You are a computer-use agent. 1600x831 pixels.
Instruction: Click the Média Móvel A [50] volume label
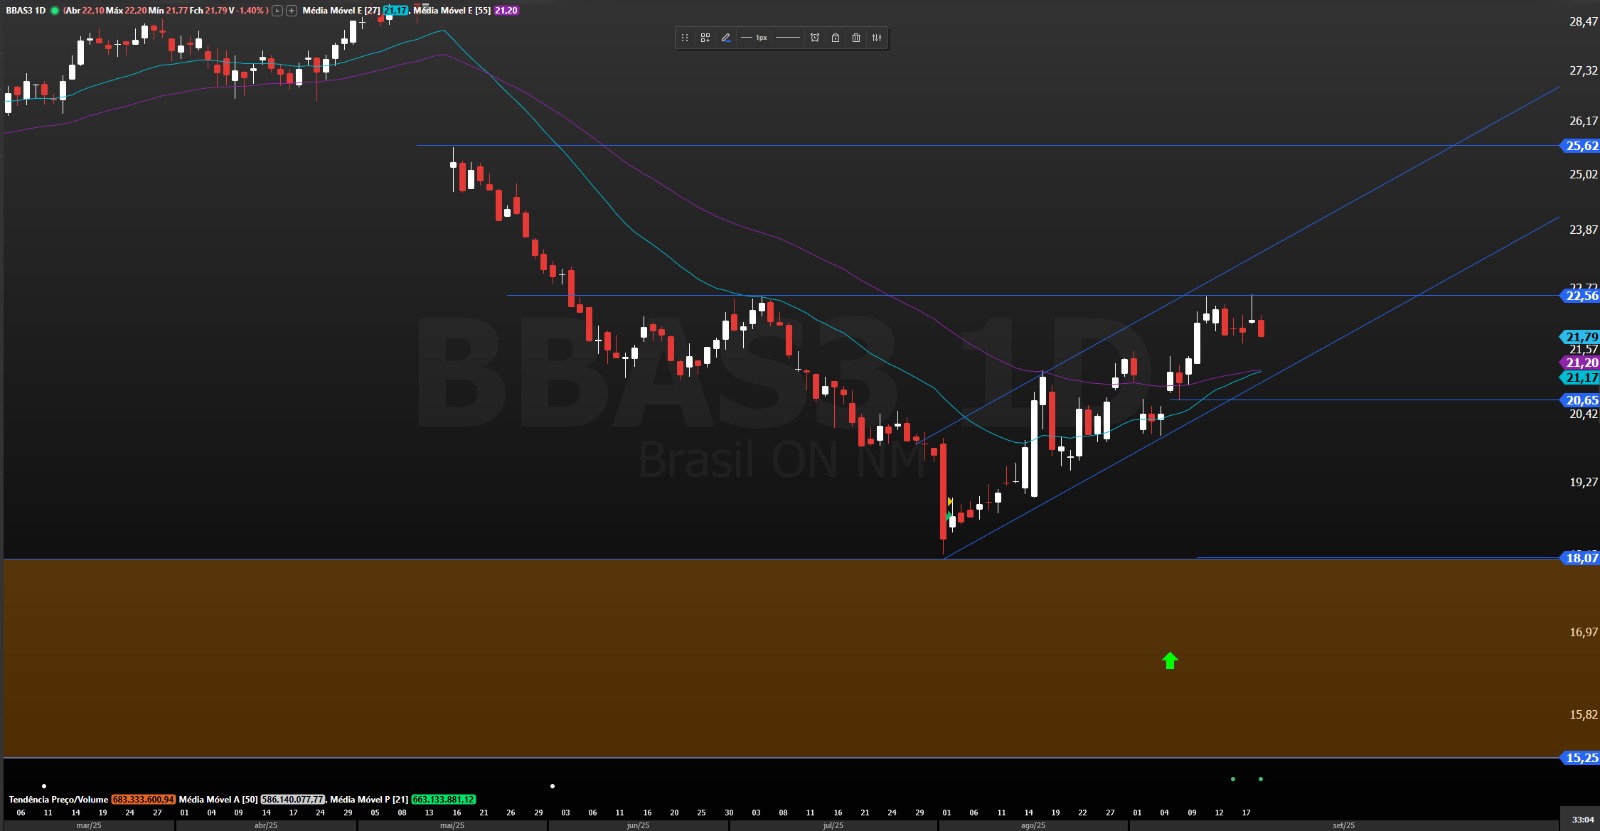coord(218,800)
